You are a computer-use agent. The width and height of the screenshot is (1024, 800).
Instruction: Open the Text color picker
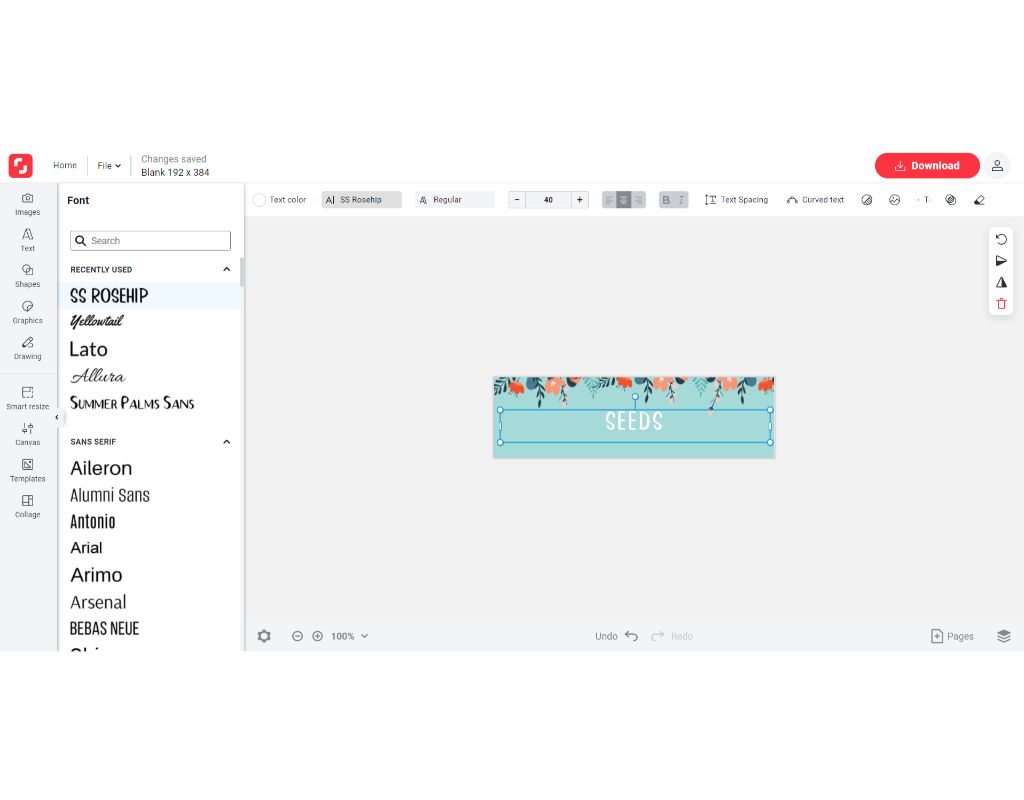280,199
